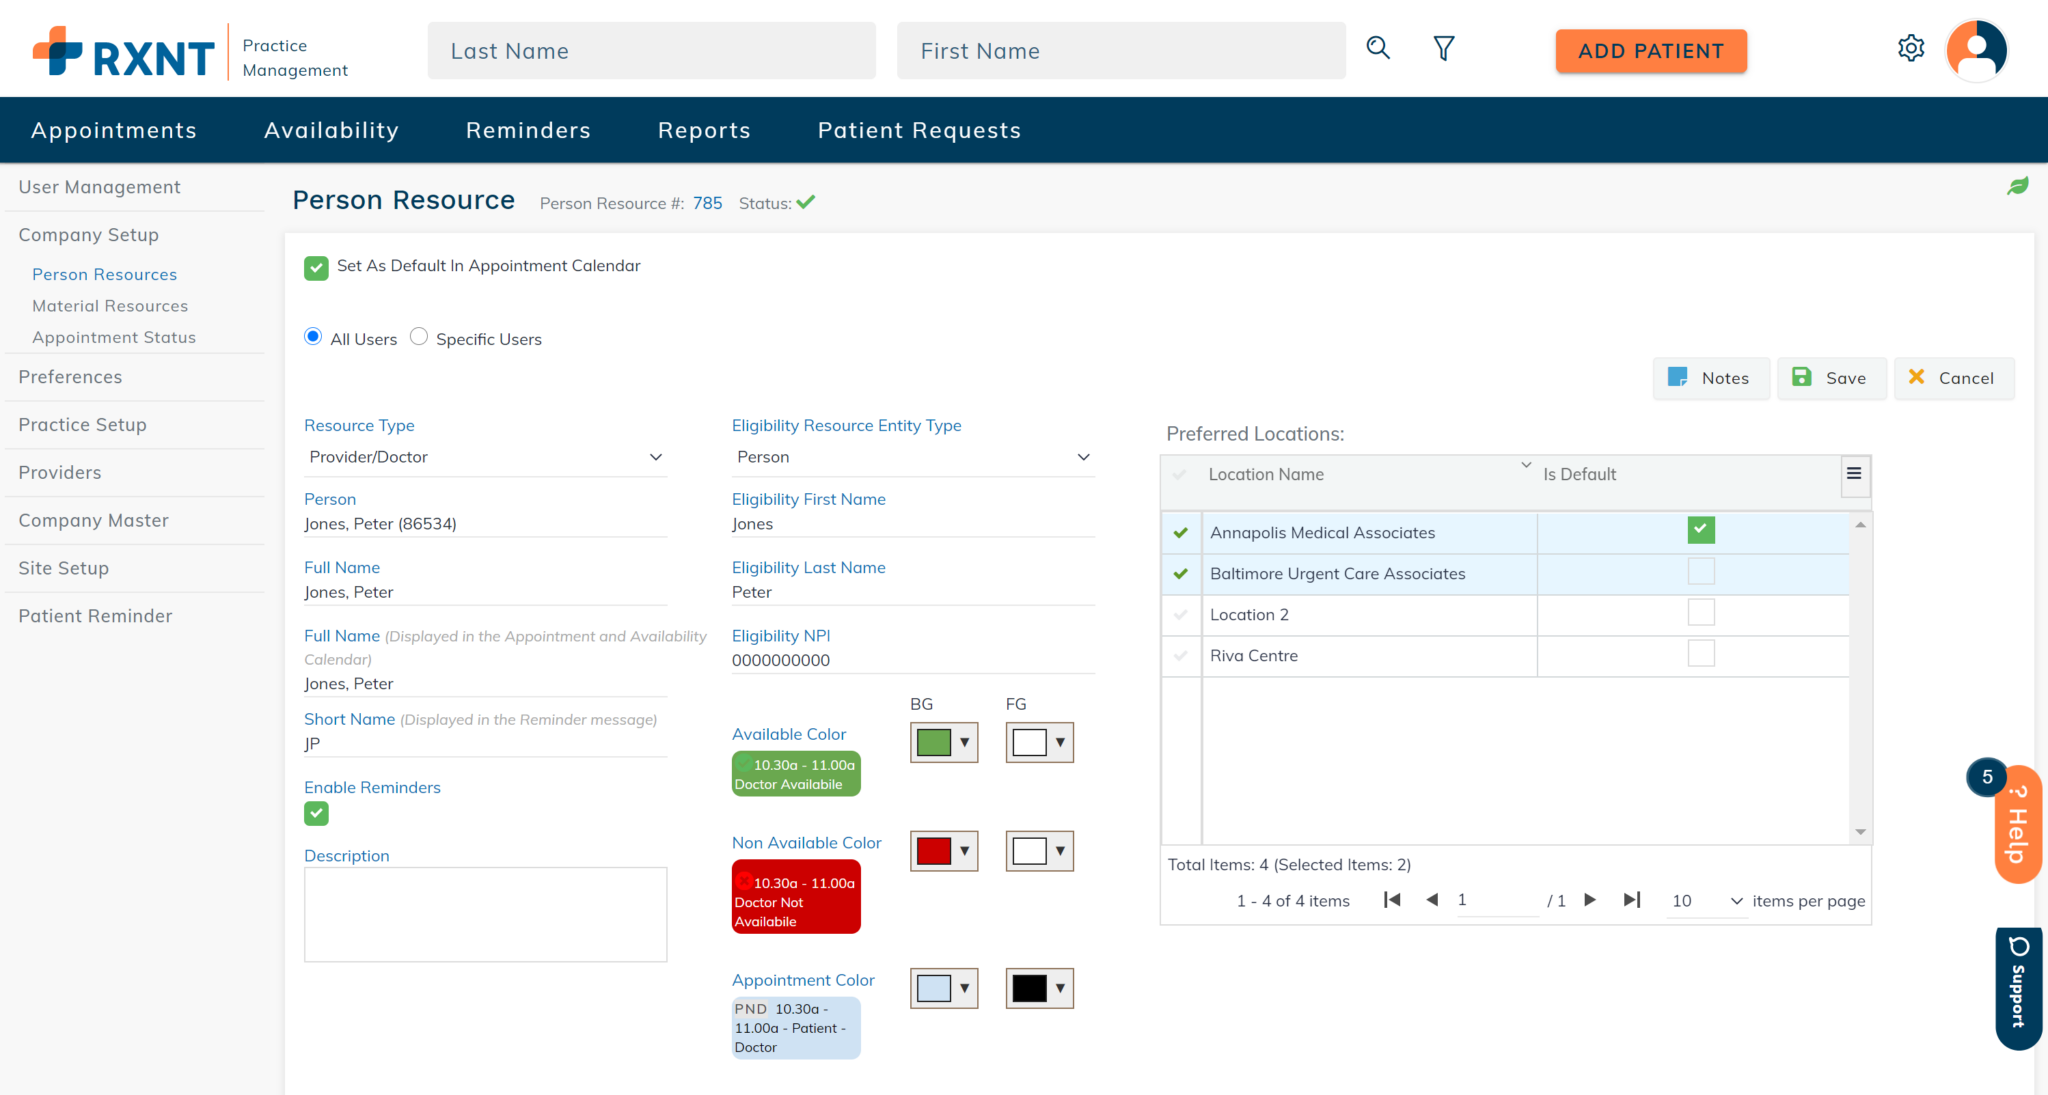Open Material Resources in the sidebar
This screenshot has height=1095, width=2048.
(110, 306)
